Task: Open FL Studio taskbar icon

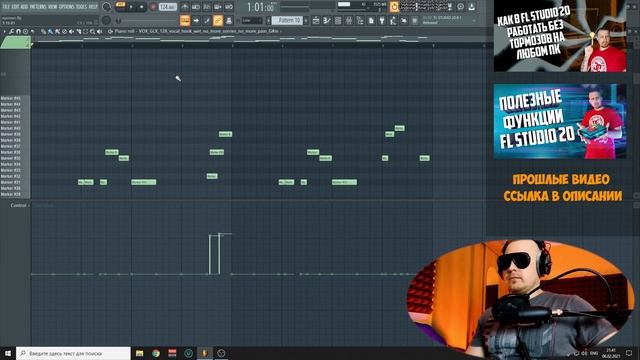Action: (x=205, y=353)
